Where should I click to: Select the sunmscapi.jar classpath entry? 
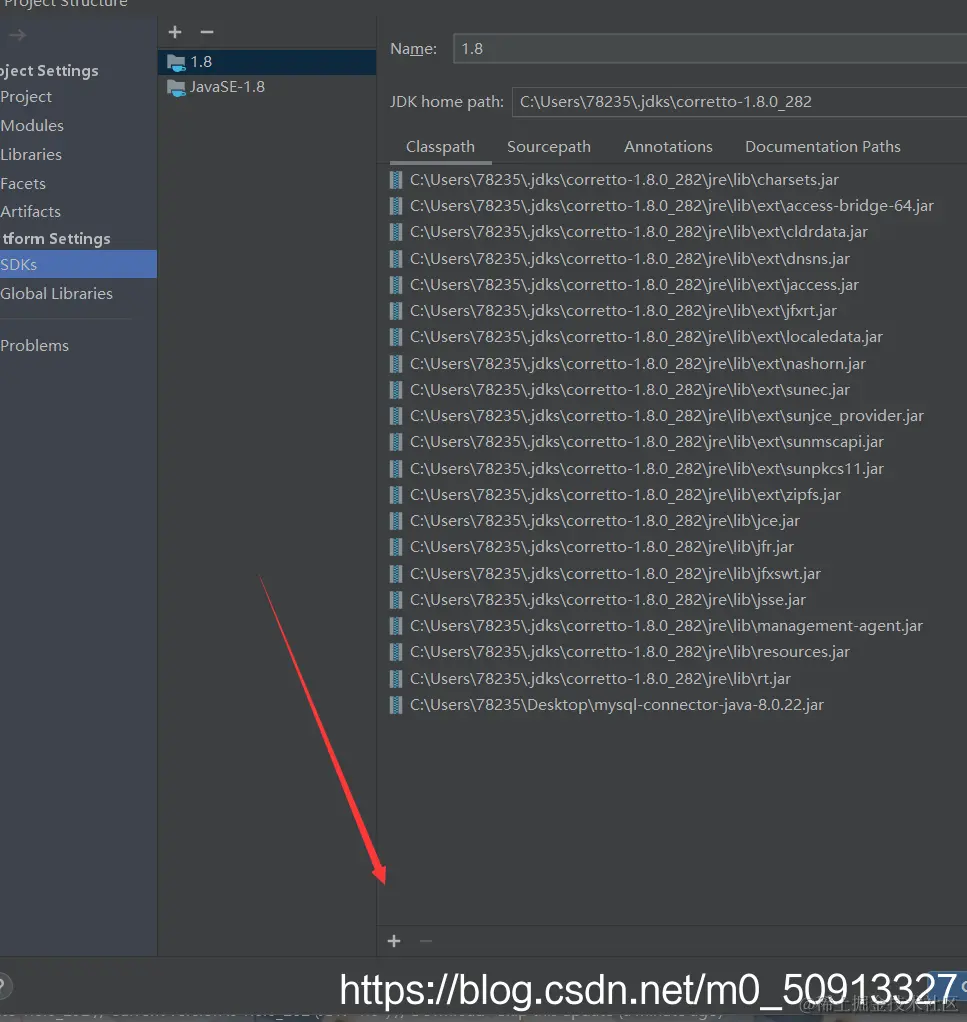coord(647,442)
